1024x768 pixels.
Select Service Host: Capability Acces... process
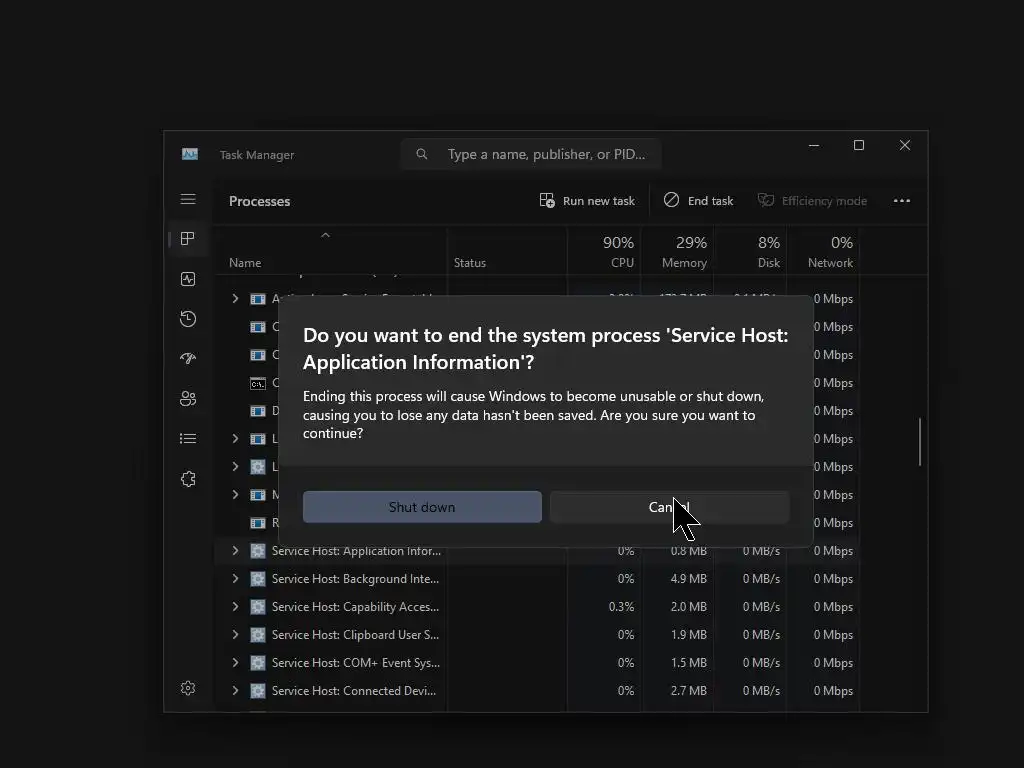355,607
